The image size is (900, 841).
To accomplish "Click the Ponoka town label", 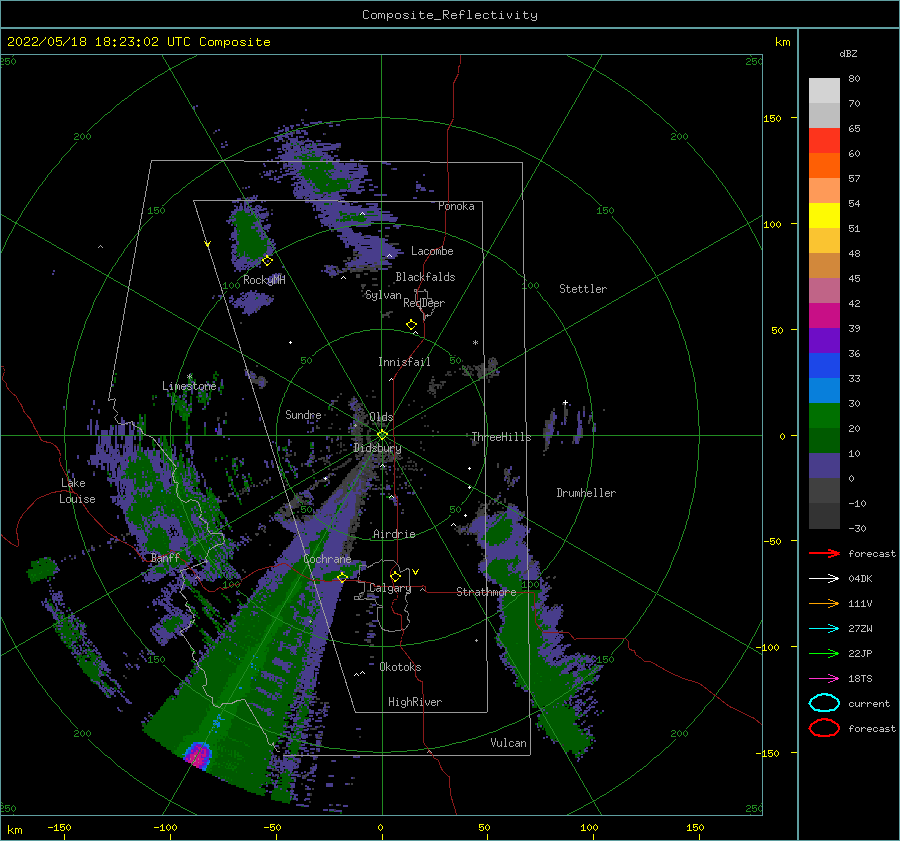I will click(456, 206).
